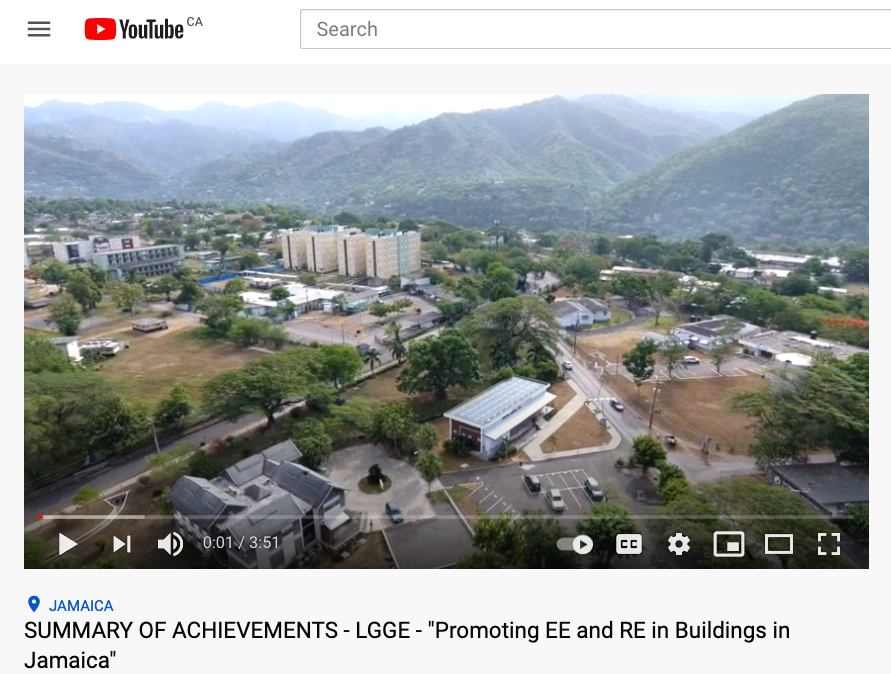This screenshot has height=674, width=891.
Task: Click the center of the video frame
Action: [x=446, y=331]
